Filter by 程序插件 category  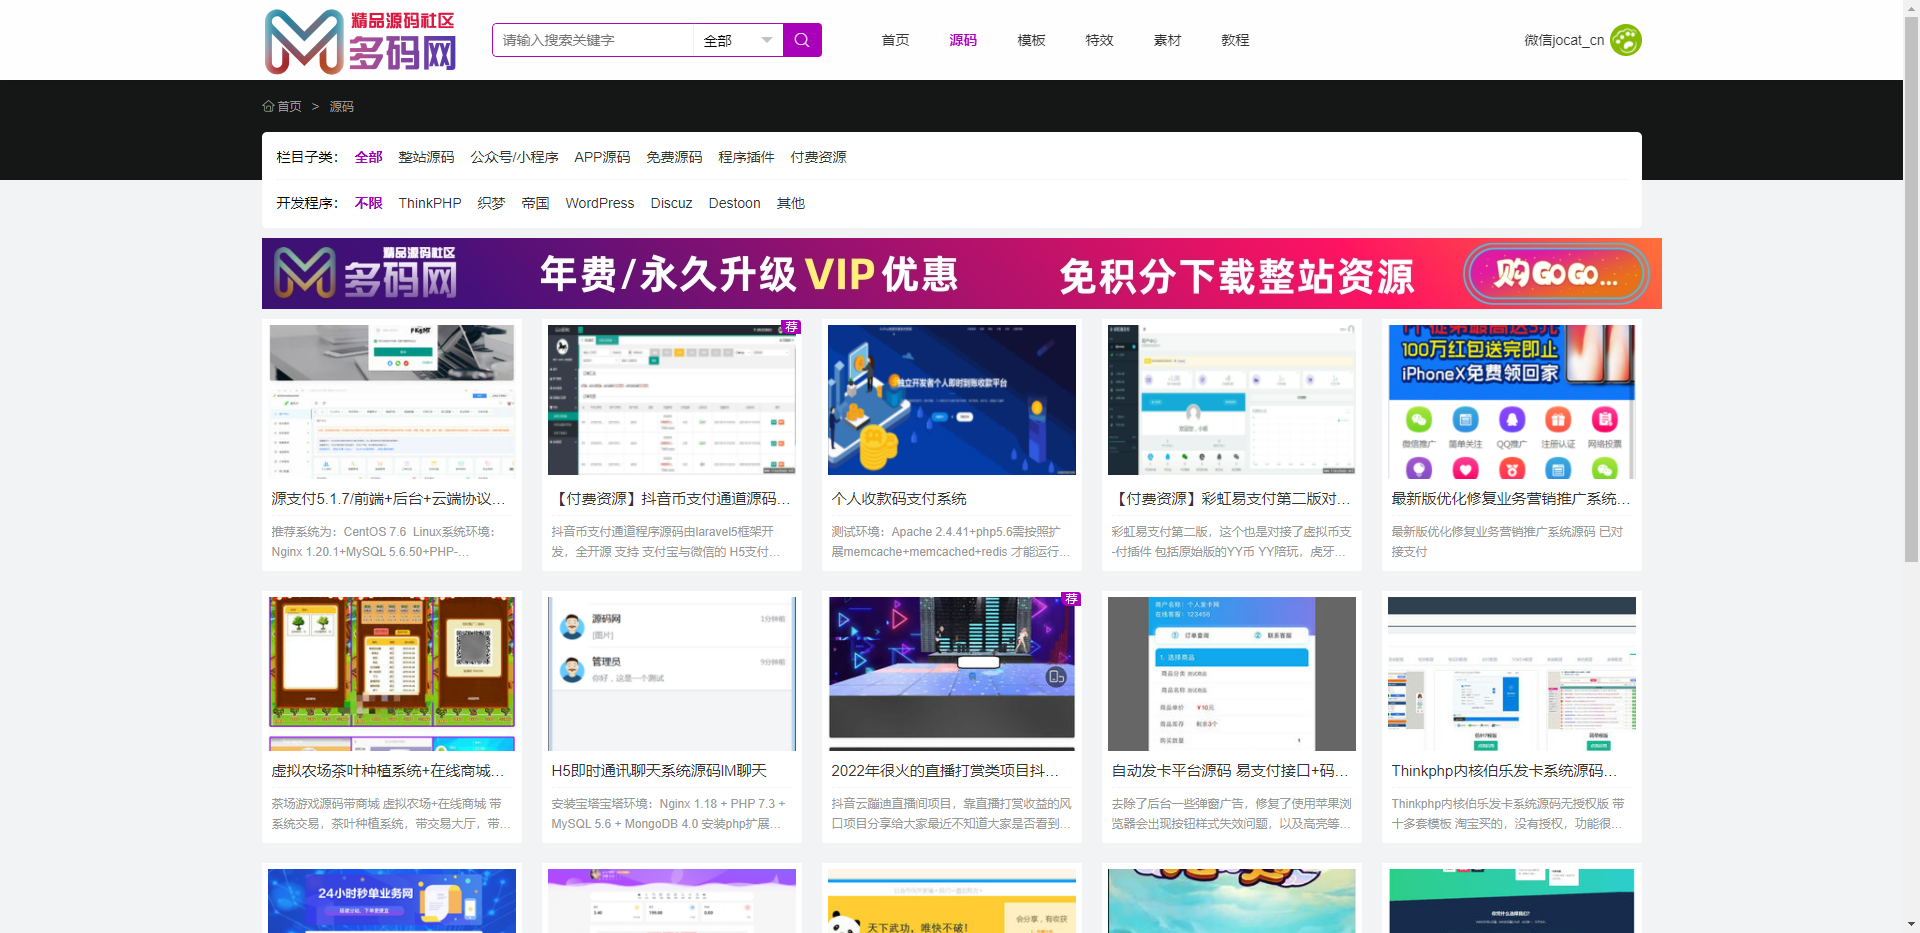point(746,157)
